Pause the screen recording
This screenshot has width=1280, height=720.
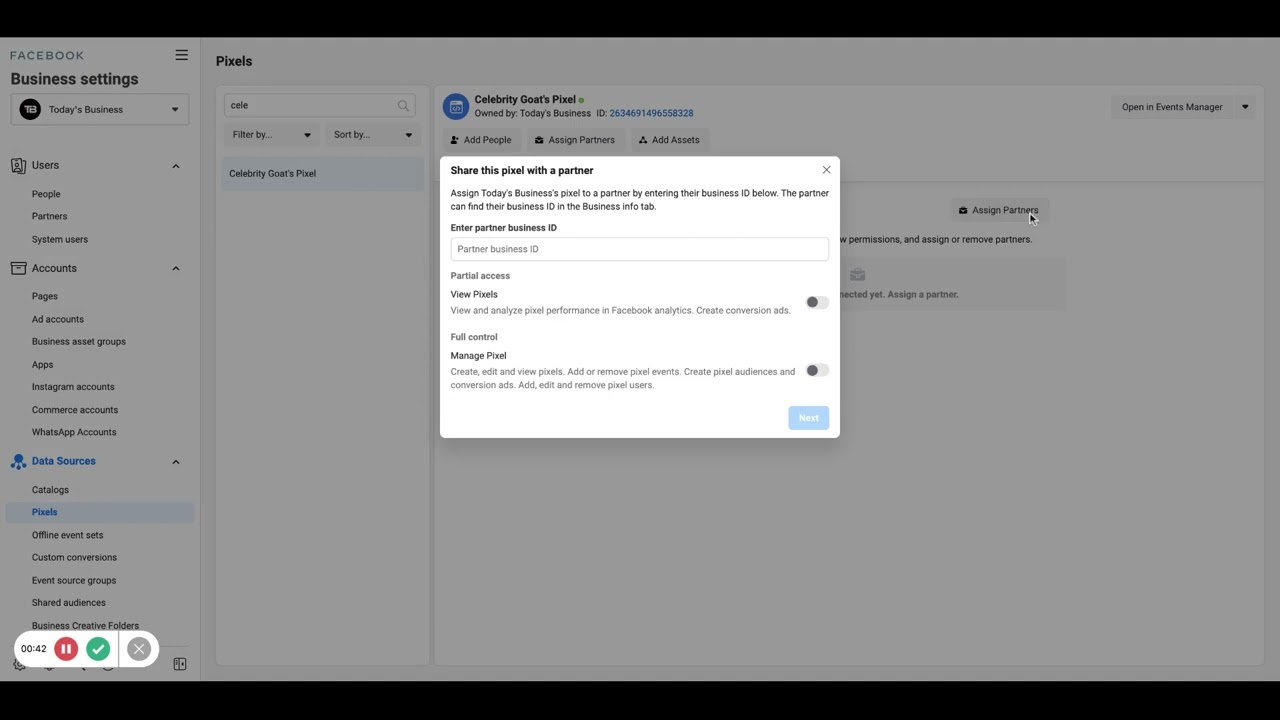coord(66,649)
